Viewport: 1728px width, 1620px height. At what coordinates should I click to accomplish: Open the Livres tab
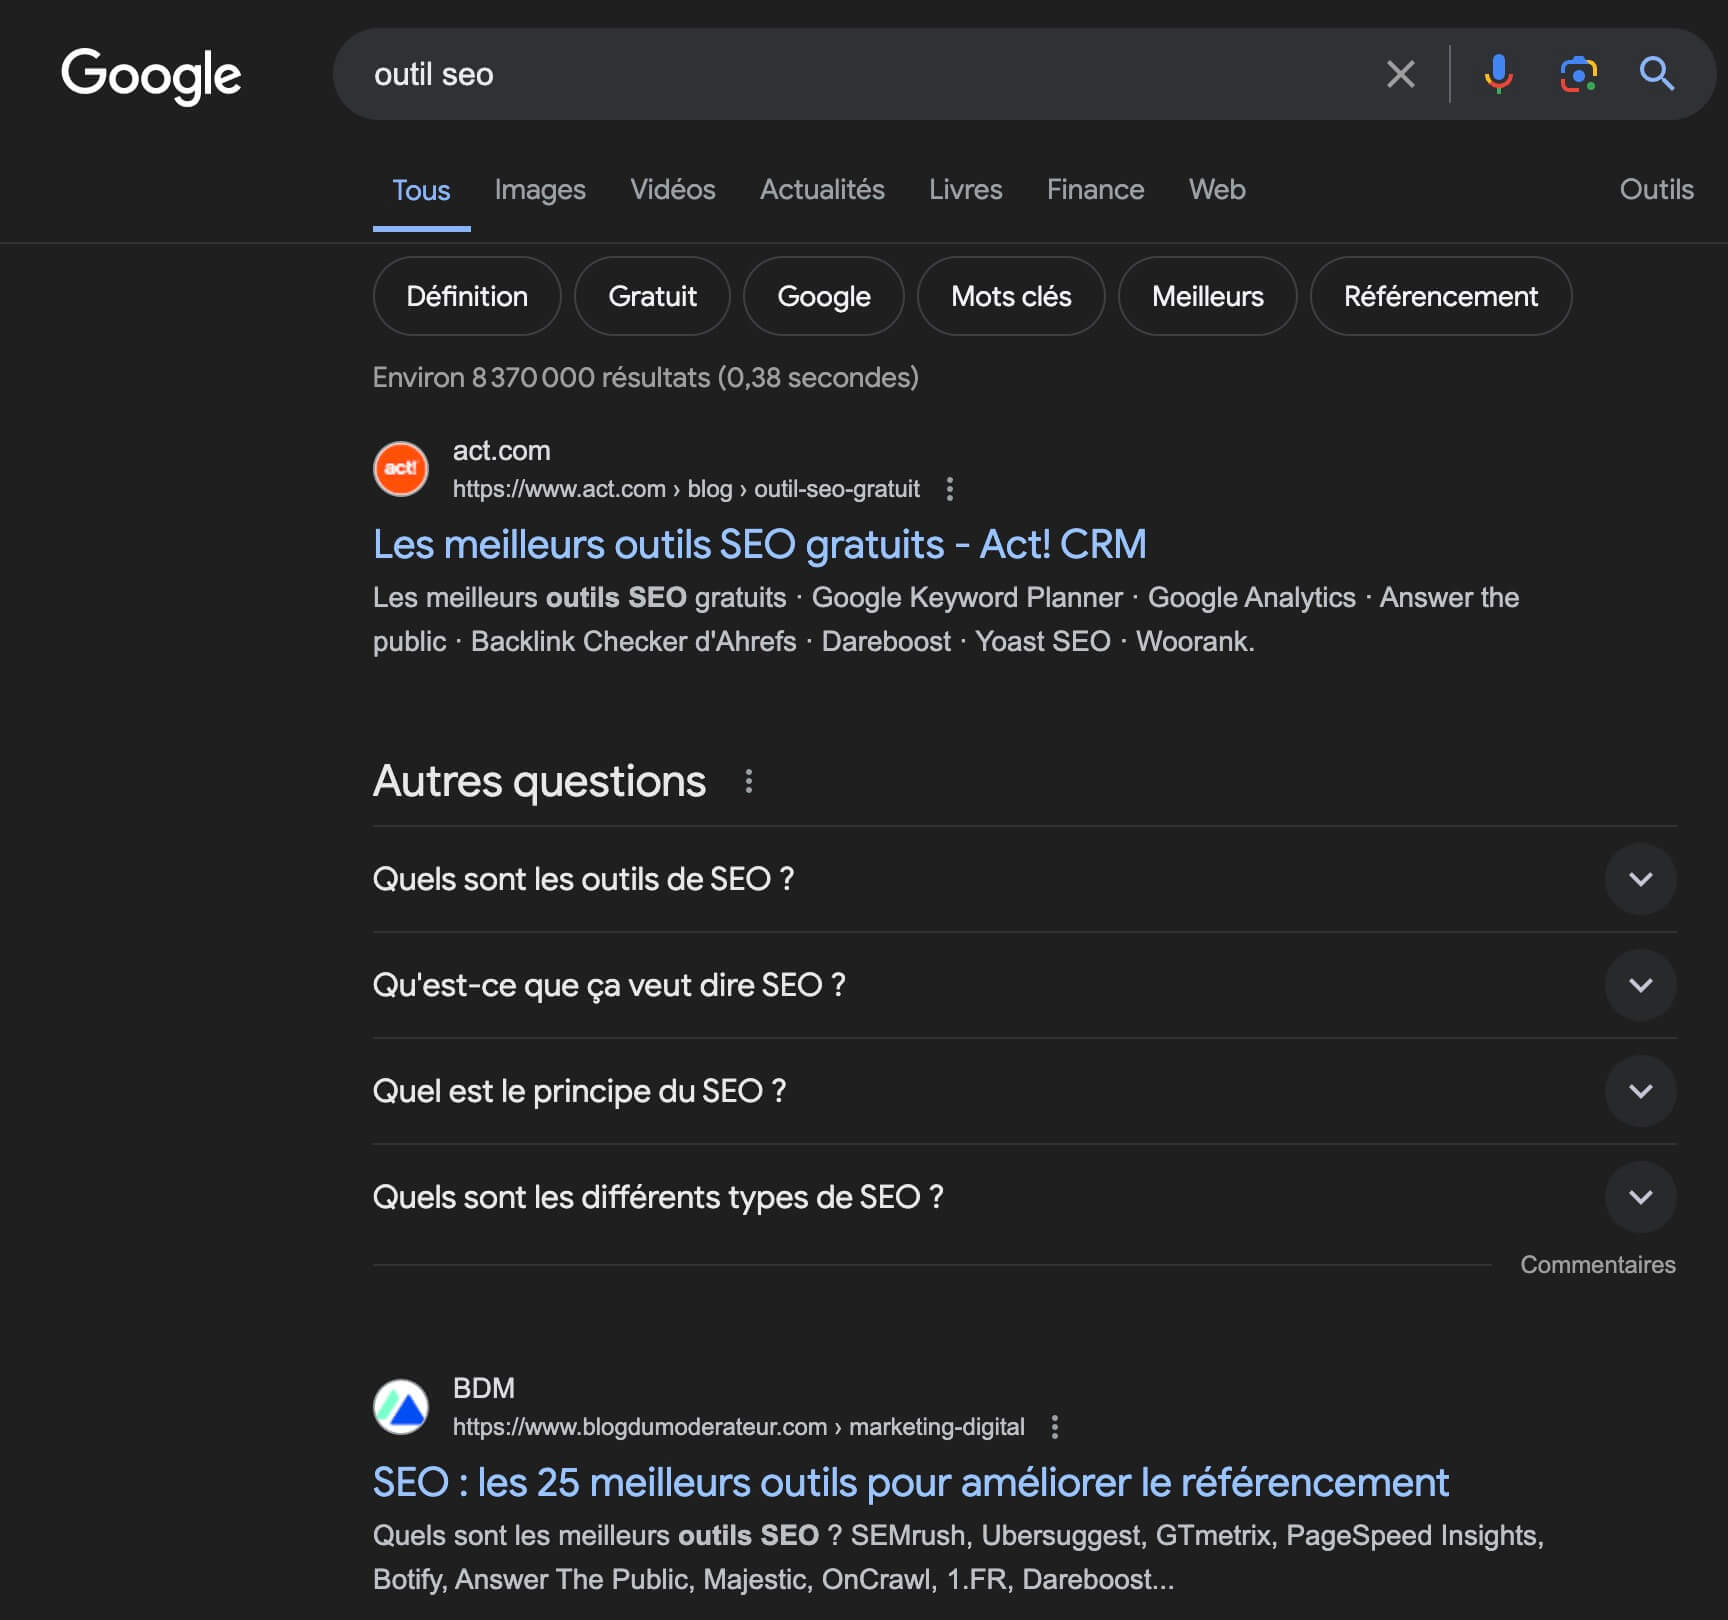point(965,190)
